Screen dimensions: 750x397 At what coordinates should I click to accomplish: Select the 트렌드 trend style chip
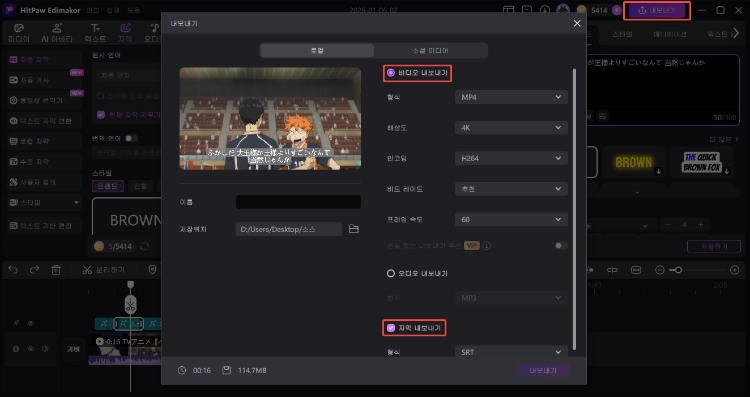click(x=108, y=186)
